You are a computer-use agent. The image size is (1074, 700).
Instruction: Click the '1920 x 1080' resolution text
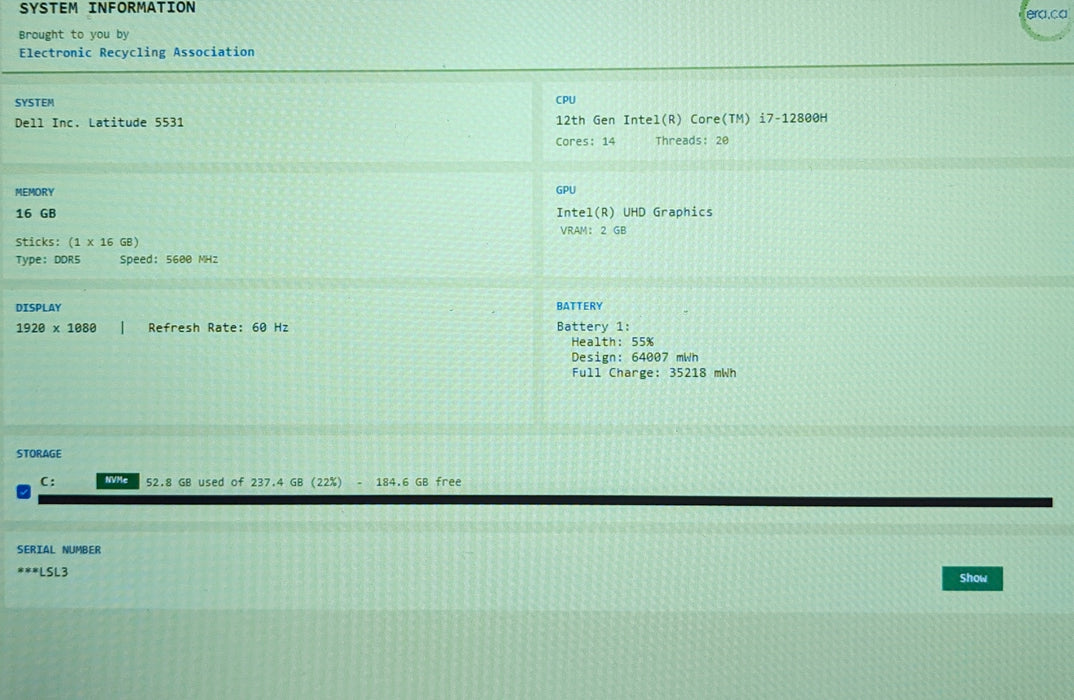coord(56,328)
